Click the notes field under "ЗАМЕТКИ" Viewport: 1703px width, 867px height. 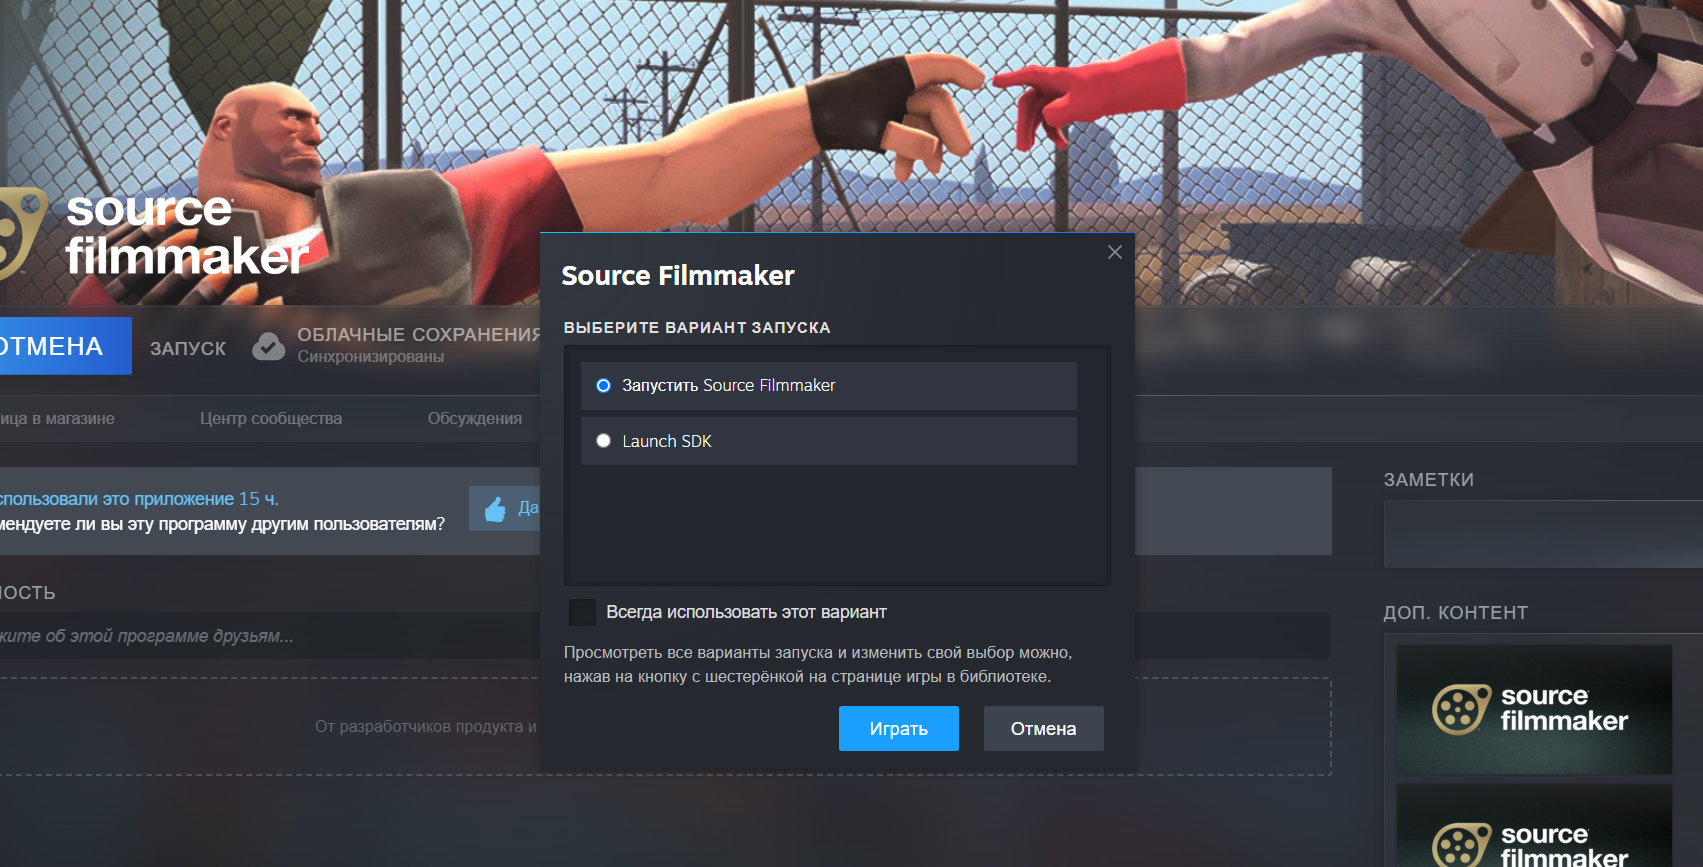tap(1543, 534)
